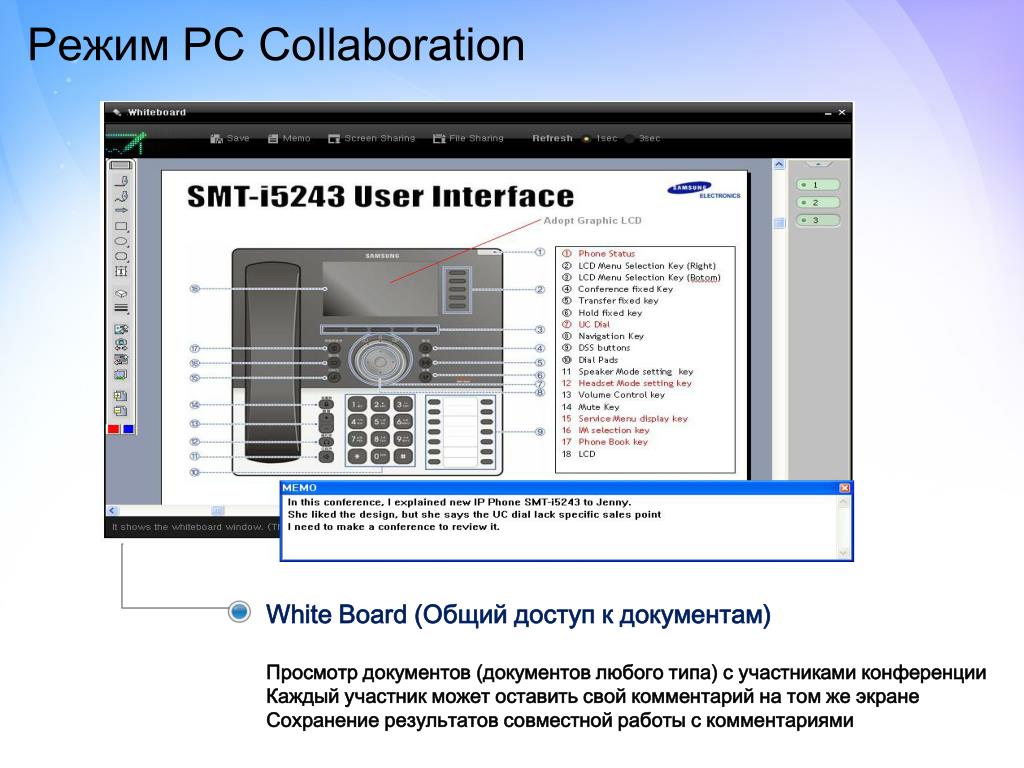Open File Sharing
The width and height of the screenshot is (1024, 768).
point(468,138)
